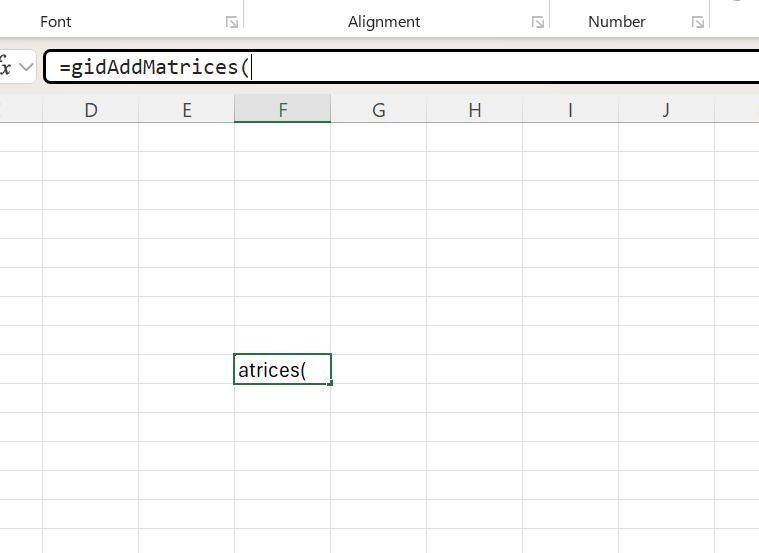Click the fill handle of the active cell
Image resolution: width=759 pixels, height=553 pixels.
point(330,383)
